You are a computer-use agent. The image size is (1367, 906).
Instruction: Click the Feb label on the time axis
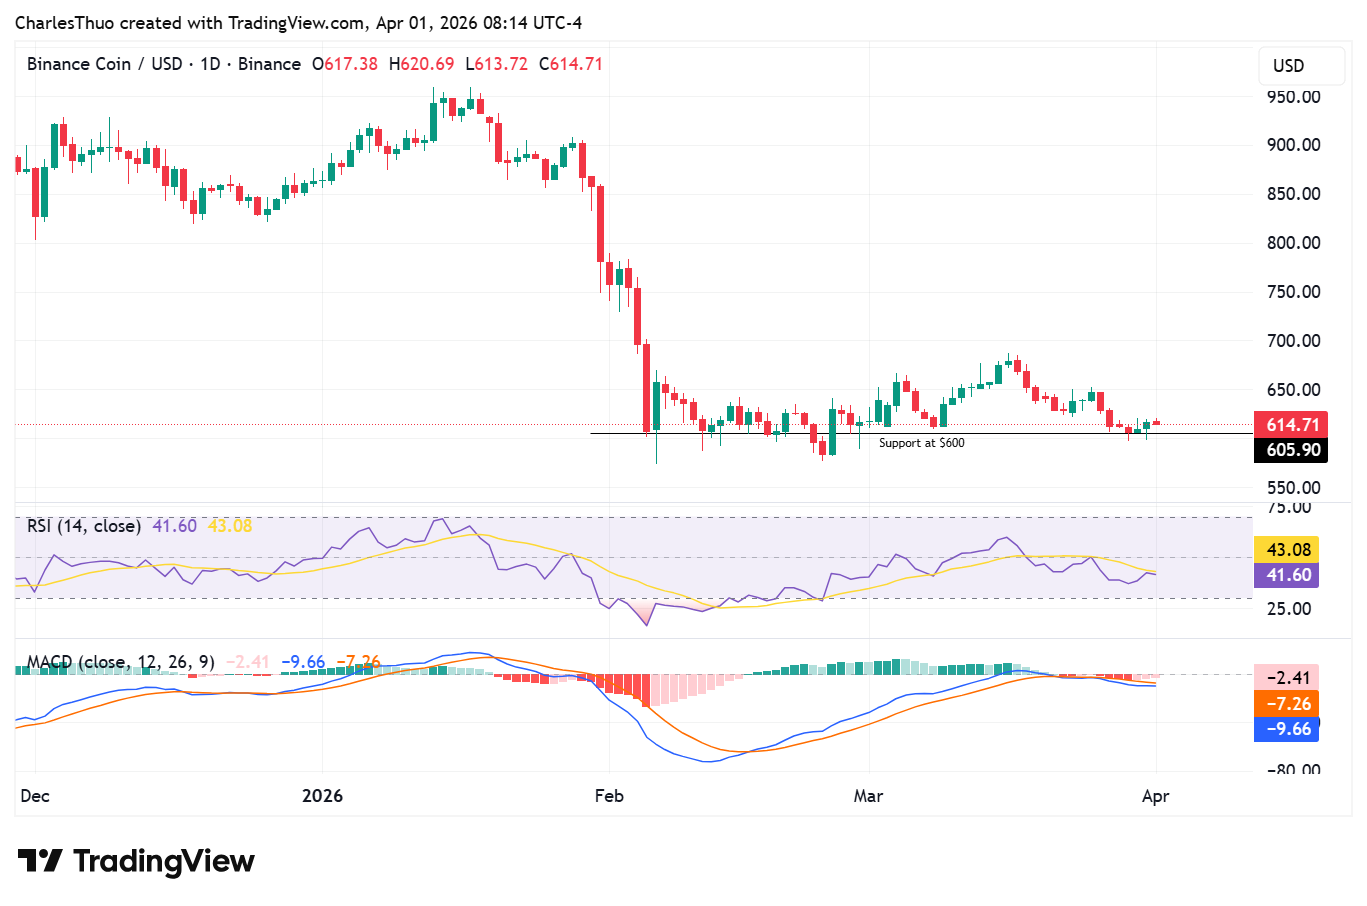point(608,796)
